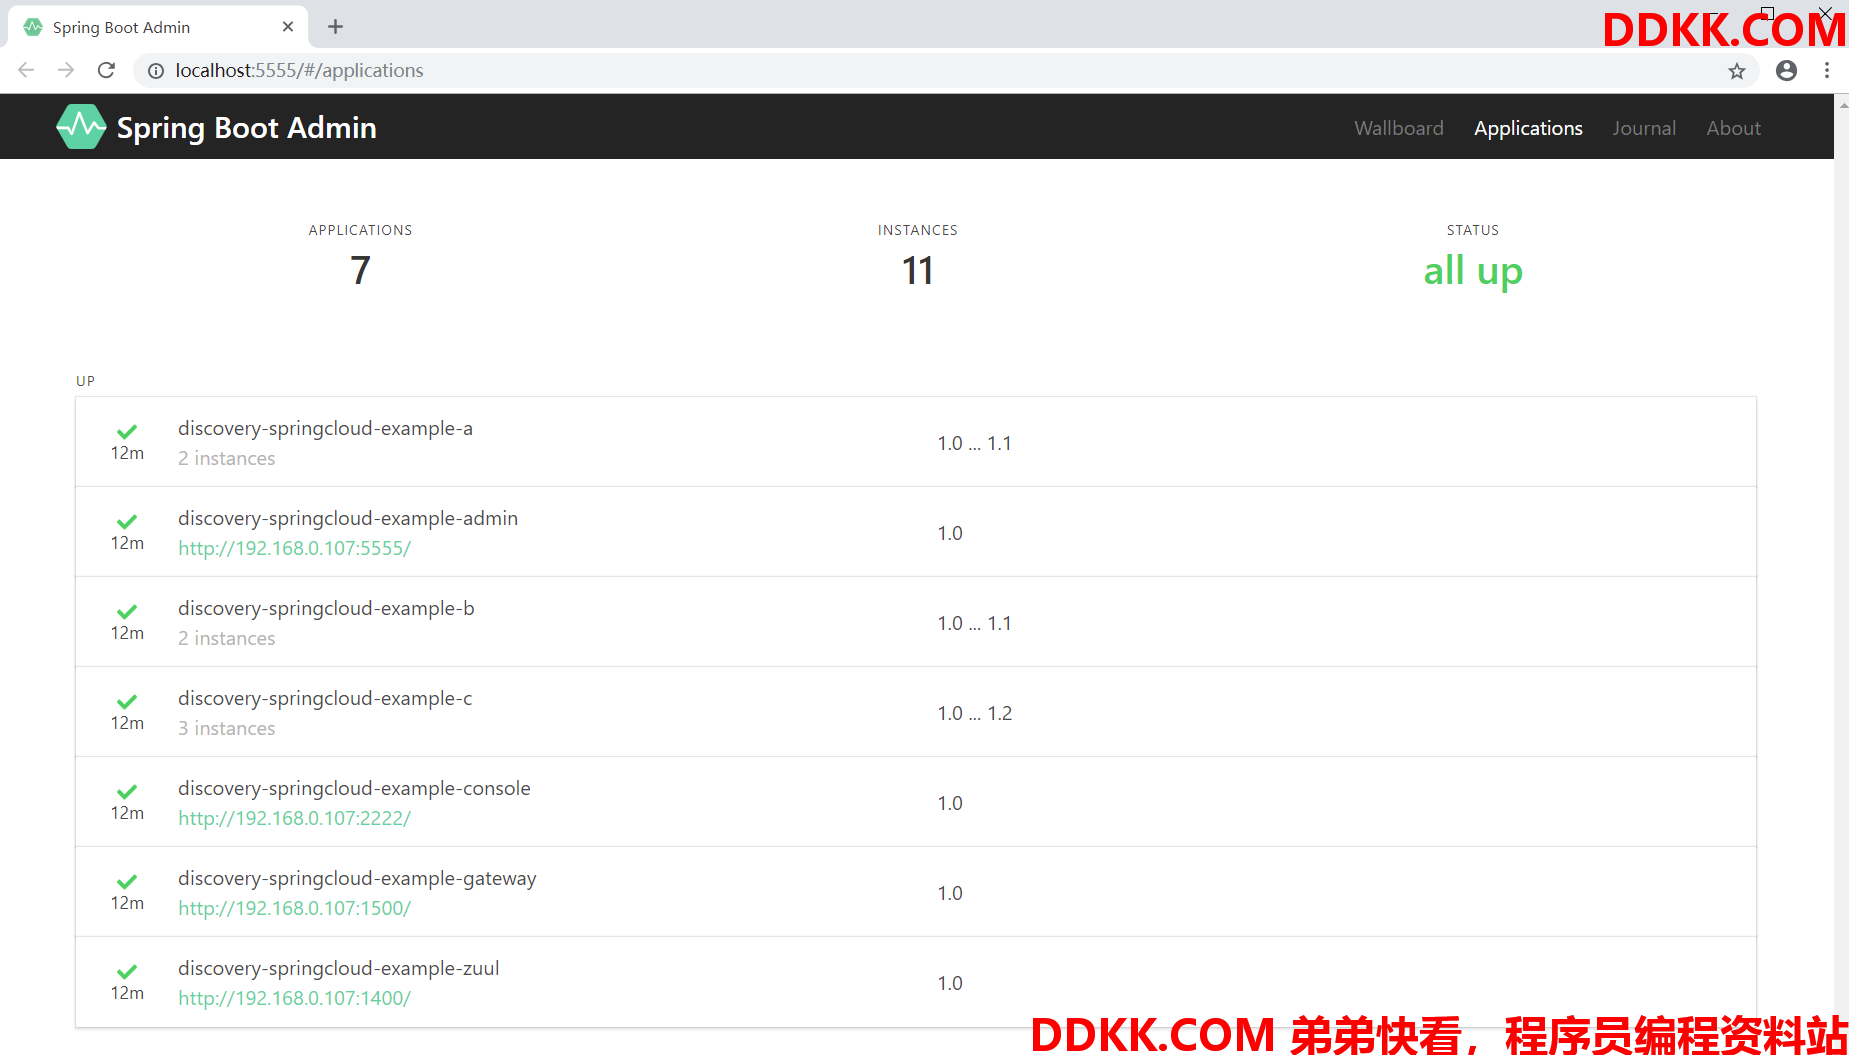
Task: Click the Spring Boot Admin logo icon
Action: pyautogui.click(x=81, y=127)
